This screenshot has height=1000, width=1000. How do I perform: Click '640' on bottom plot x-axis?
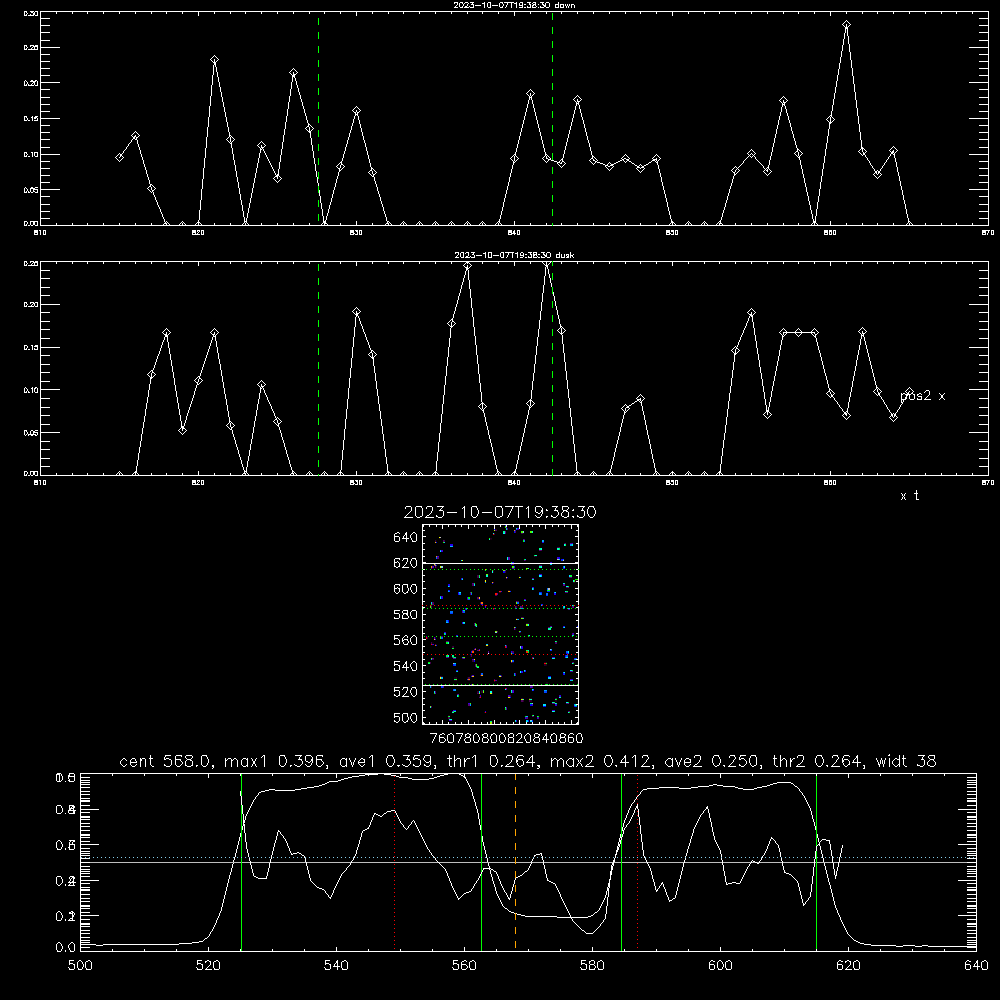pos(976,966)
